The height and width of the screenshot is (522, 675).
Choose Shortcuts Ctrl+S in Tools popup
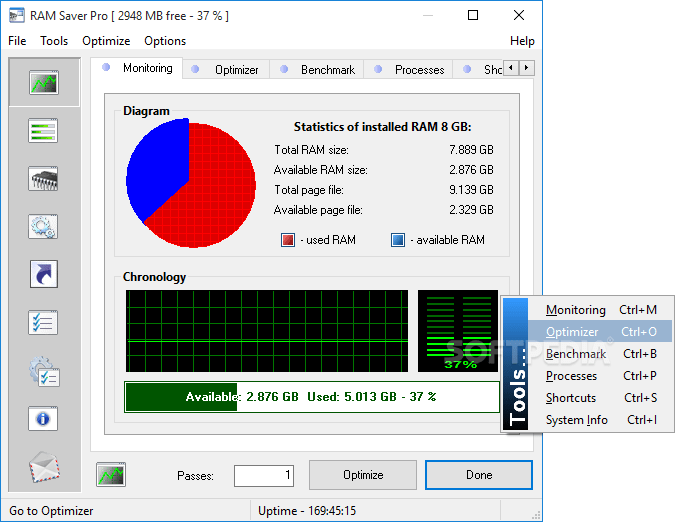point(601,398)
